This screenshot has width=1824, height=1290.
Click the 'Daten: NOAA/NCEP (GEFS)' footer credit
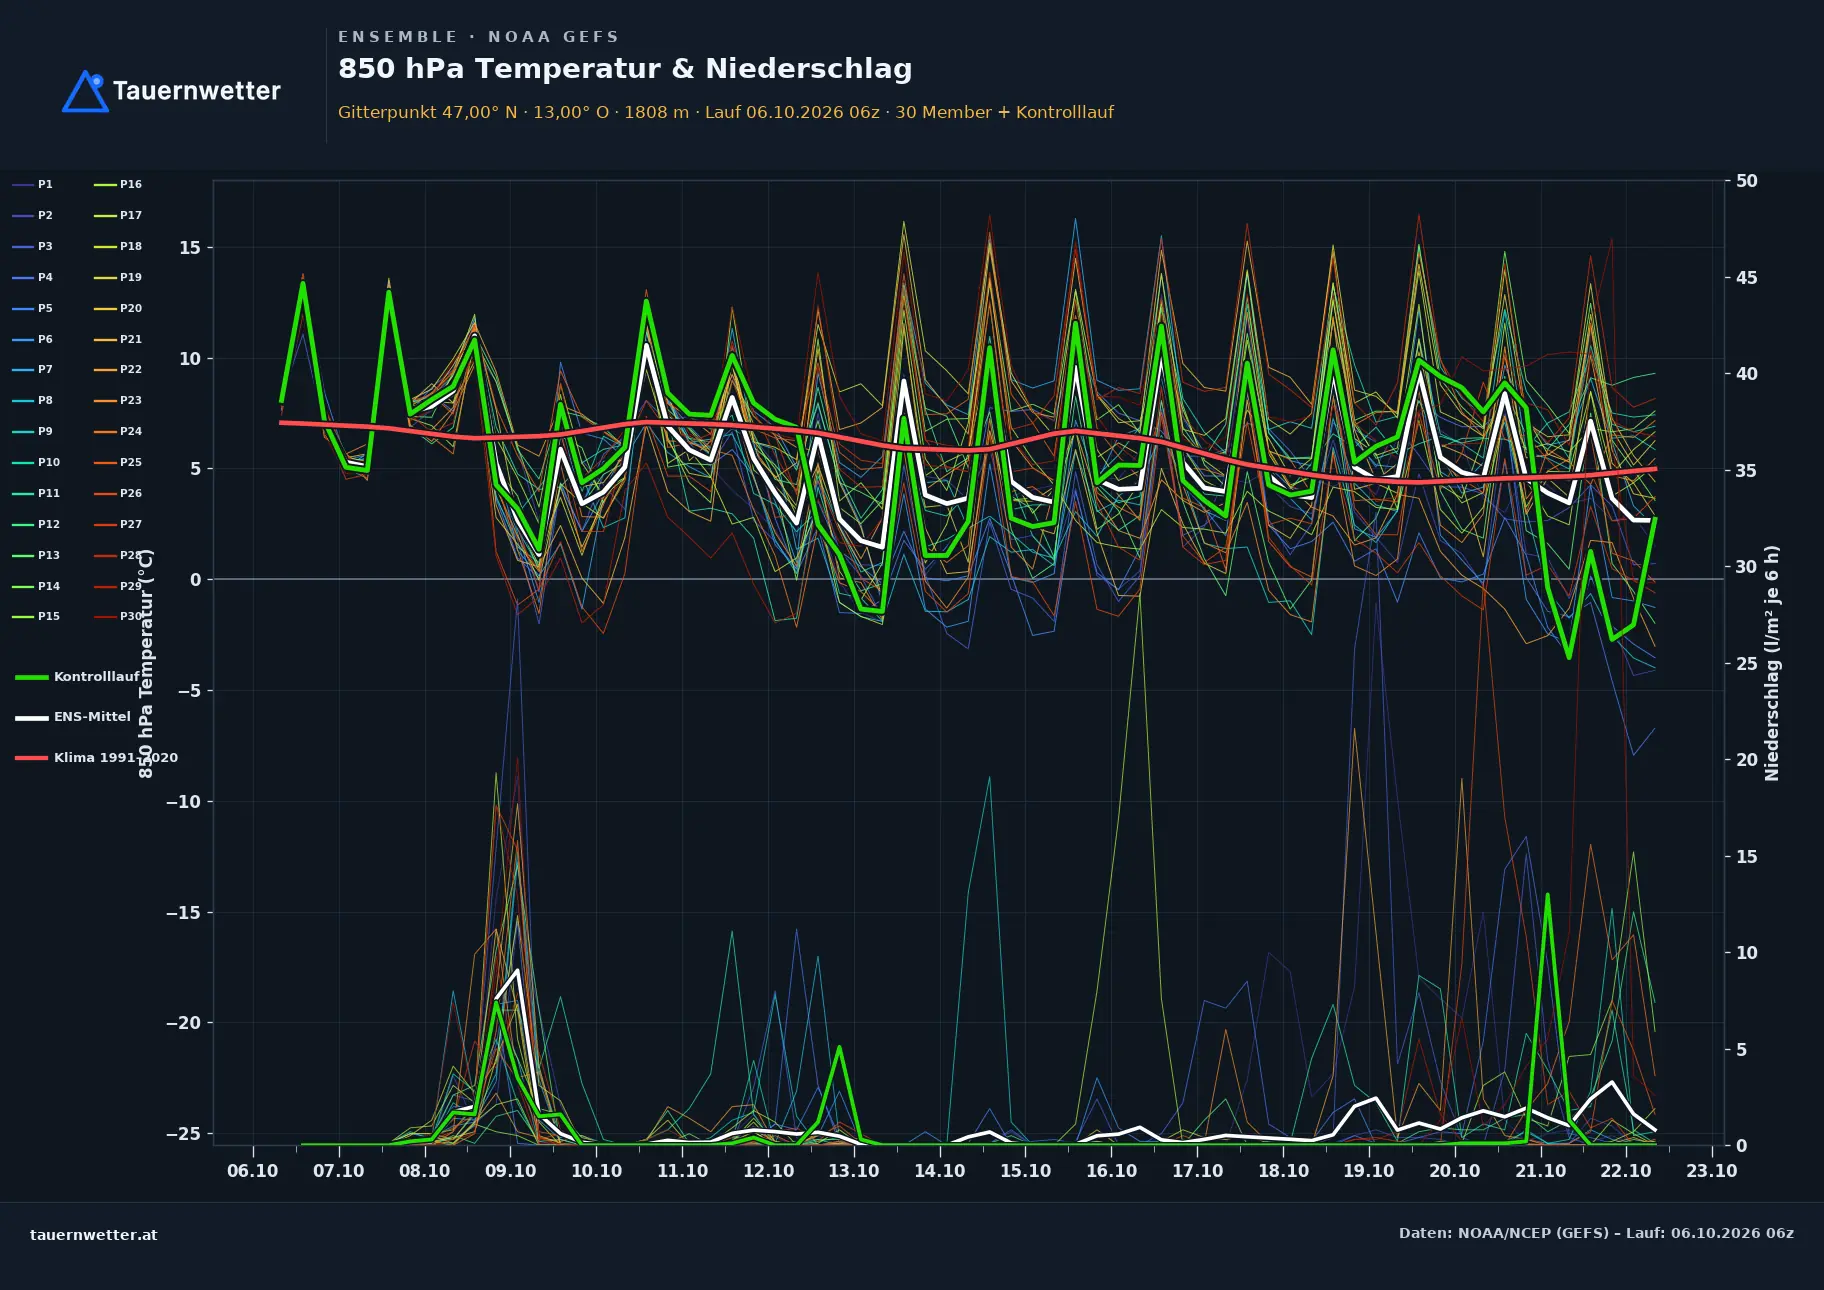click(1596, 1233)
